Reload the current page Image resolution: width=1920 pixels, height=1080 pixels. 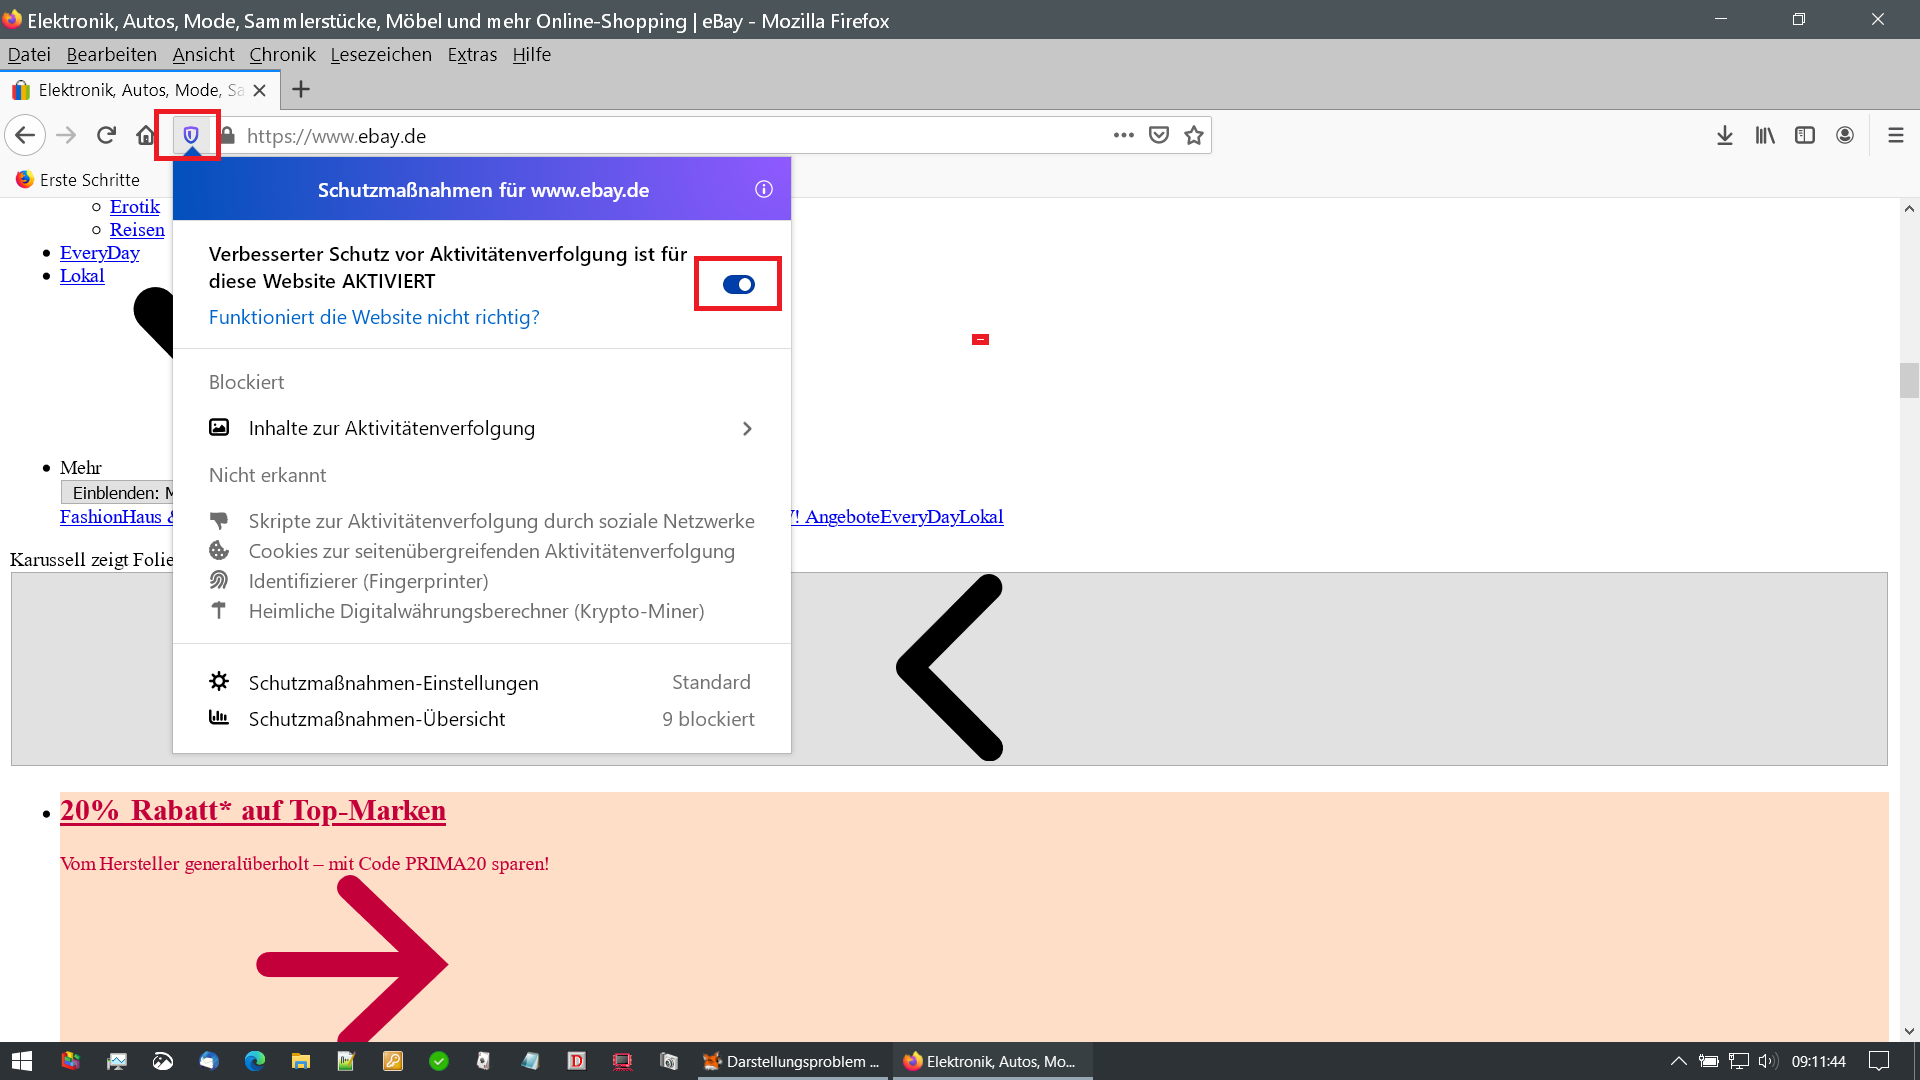(106, 135)
